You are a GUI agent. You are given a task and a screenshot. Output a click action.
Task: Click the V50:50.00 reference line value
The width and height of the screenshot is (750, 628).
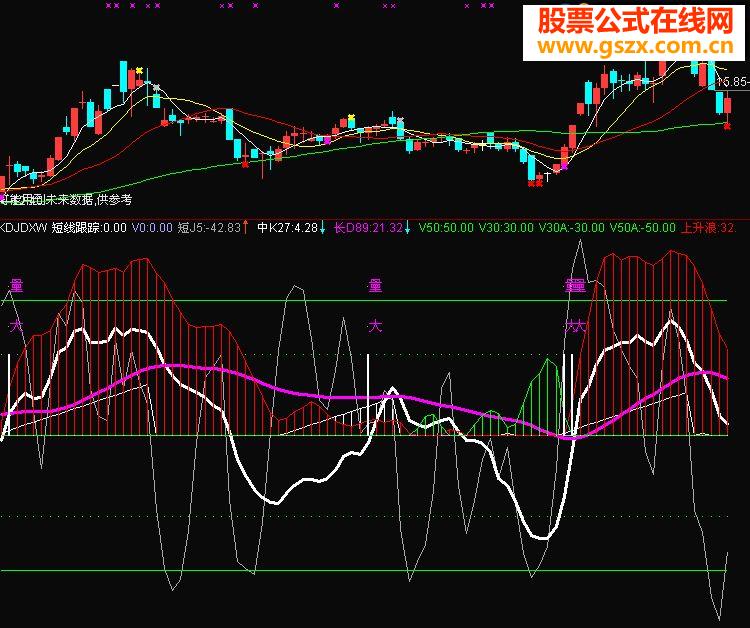click(x=446, y=228)
